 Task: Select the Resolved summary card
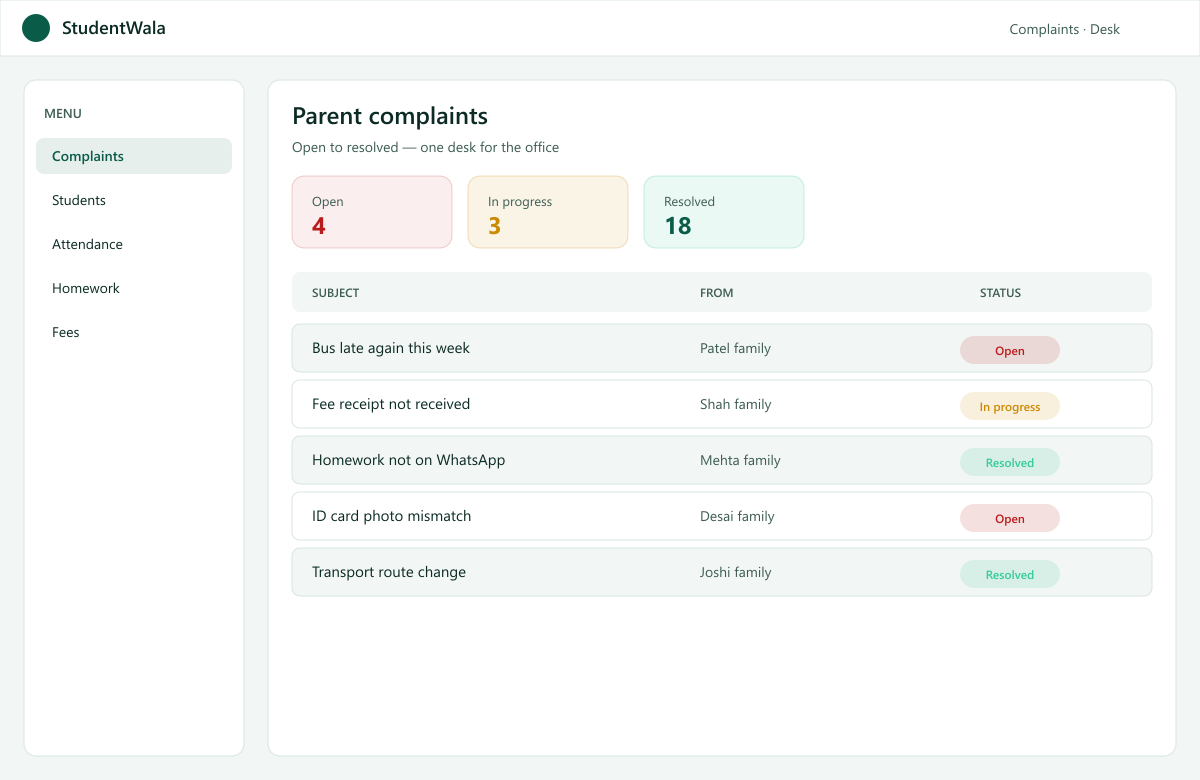724,212
